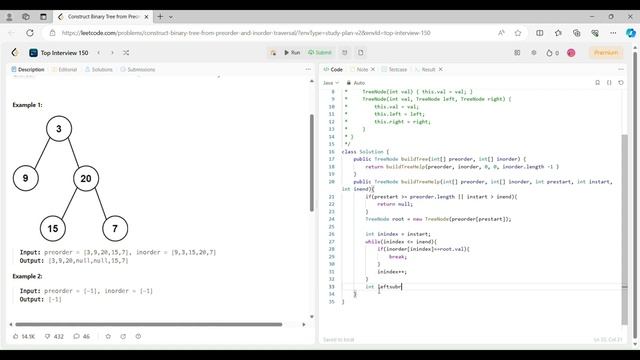This screenshot has width=640, height=360.
Task: Go to the next problem arrow
Action: click(112, 53)
